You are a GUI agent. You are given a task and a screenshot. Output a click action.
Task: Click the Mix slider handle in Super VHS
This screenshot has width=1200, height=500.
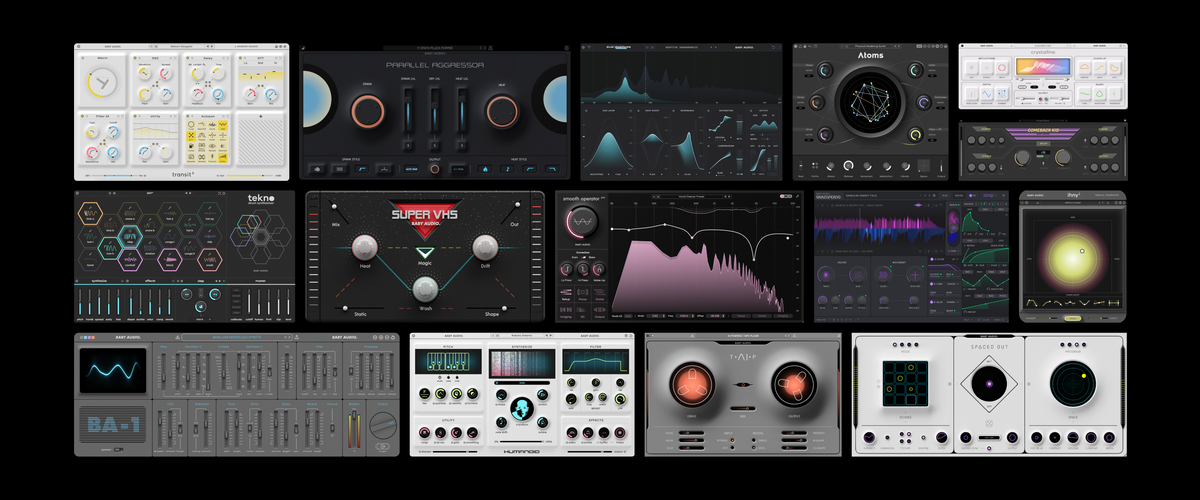(x=334, y=207)
